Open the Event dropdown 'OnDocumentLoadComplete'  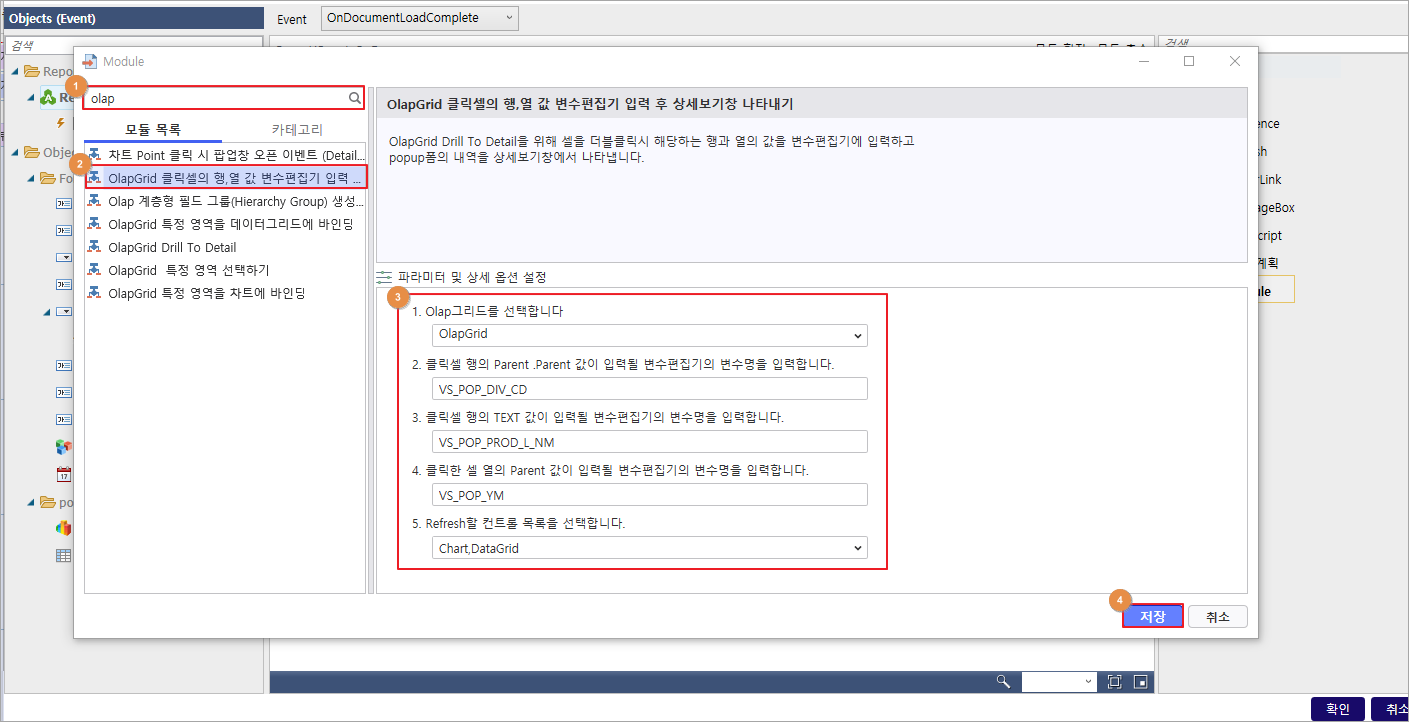(420, 18)
